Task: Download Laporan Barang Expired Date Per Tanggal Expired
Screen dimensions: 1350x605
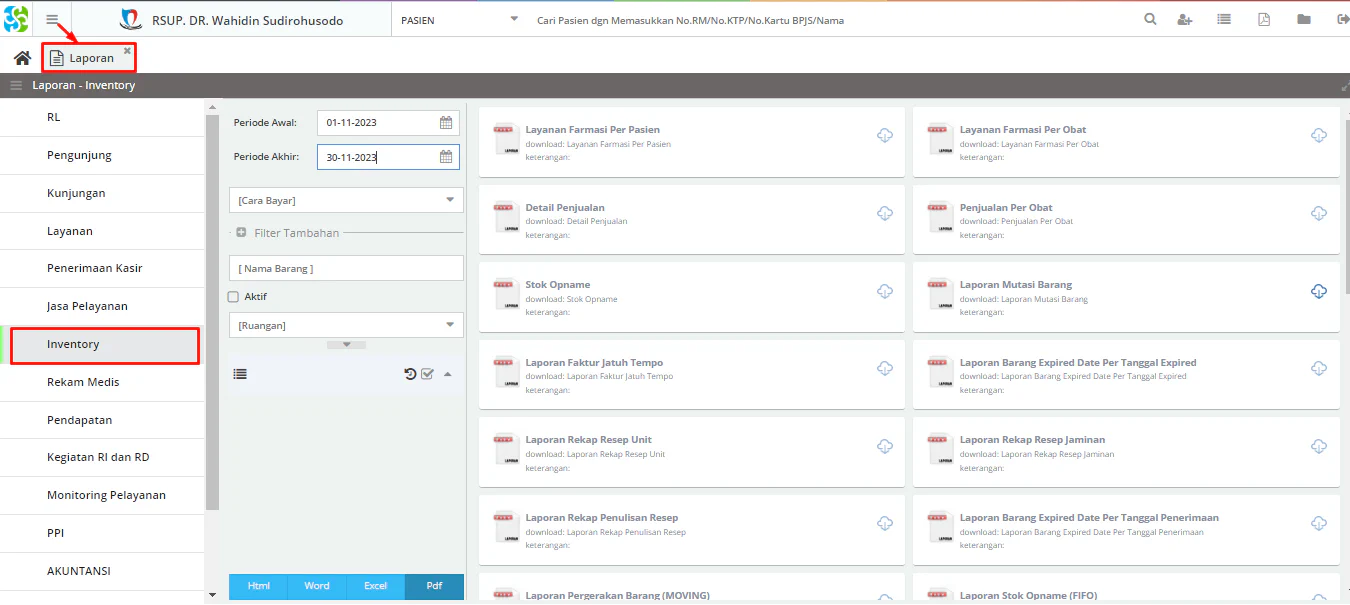Action: [1319, 369]
